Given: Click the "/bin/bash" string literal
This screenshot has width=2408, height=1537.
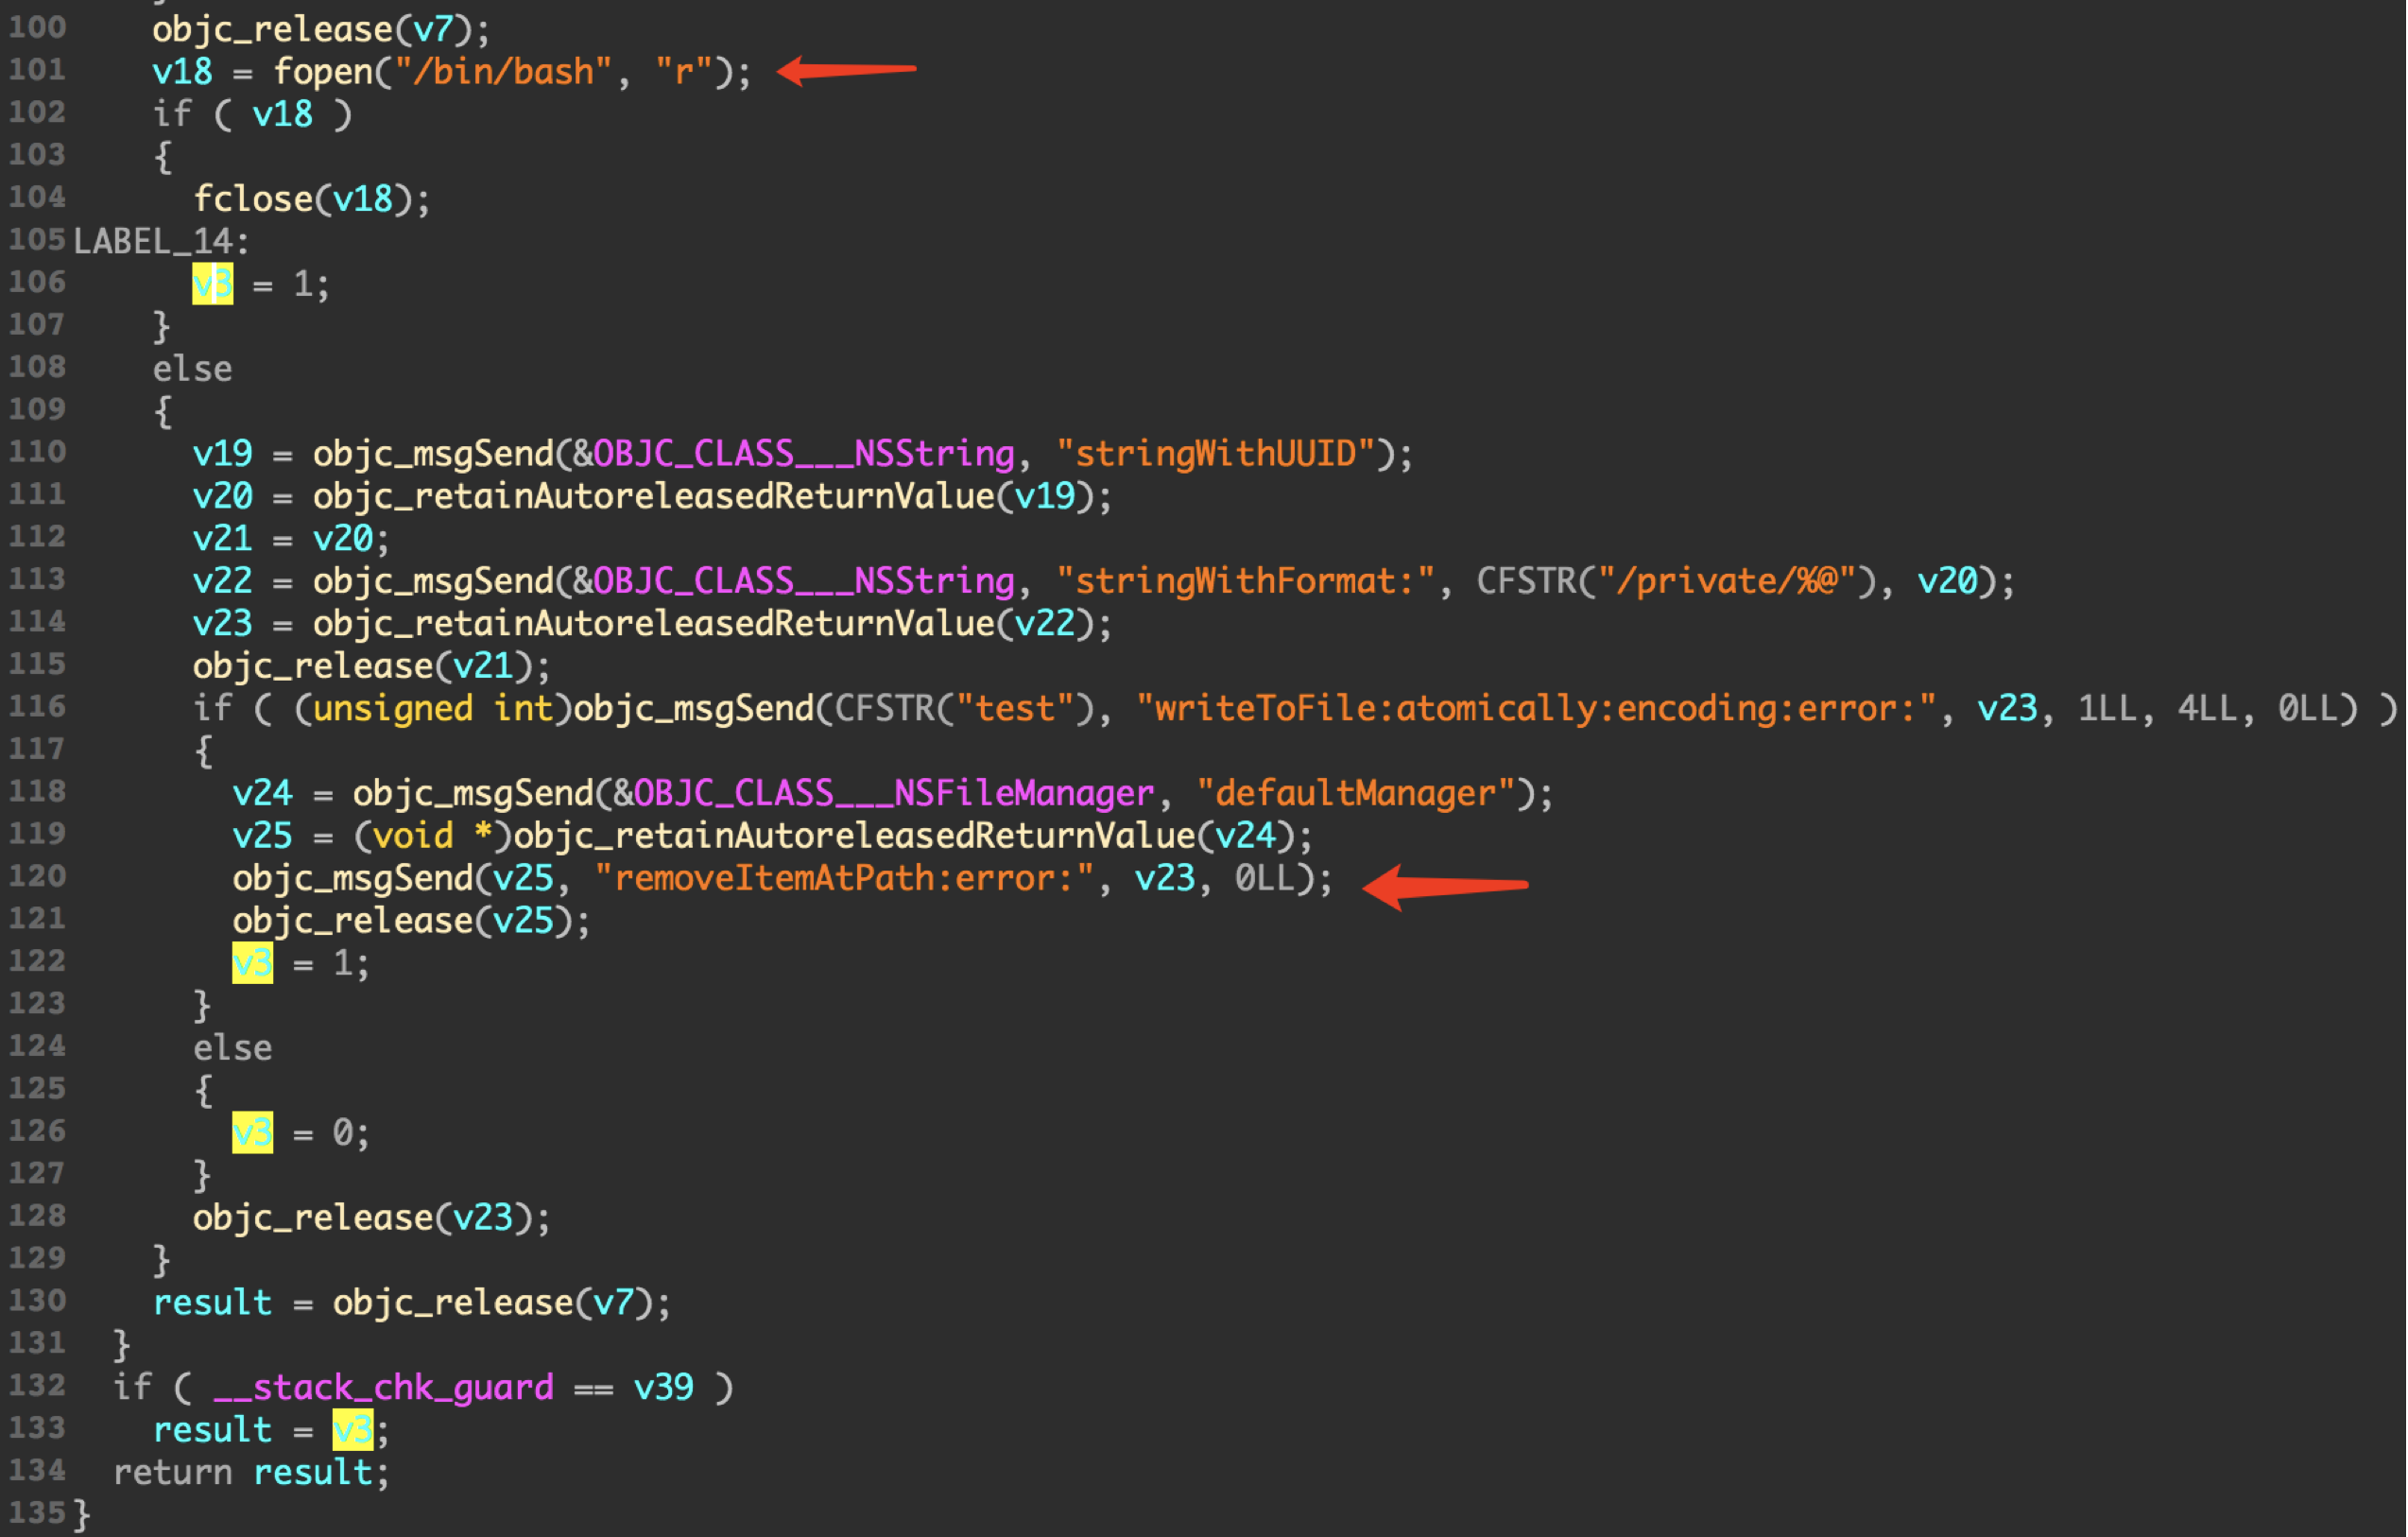Looking at the screenshot, I should point(502,72).
